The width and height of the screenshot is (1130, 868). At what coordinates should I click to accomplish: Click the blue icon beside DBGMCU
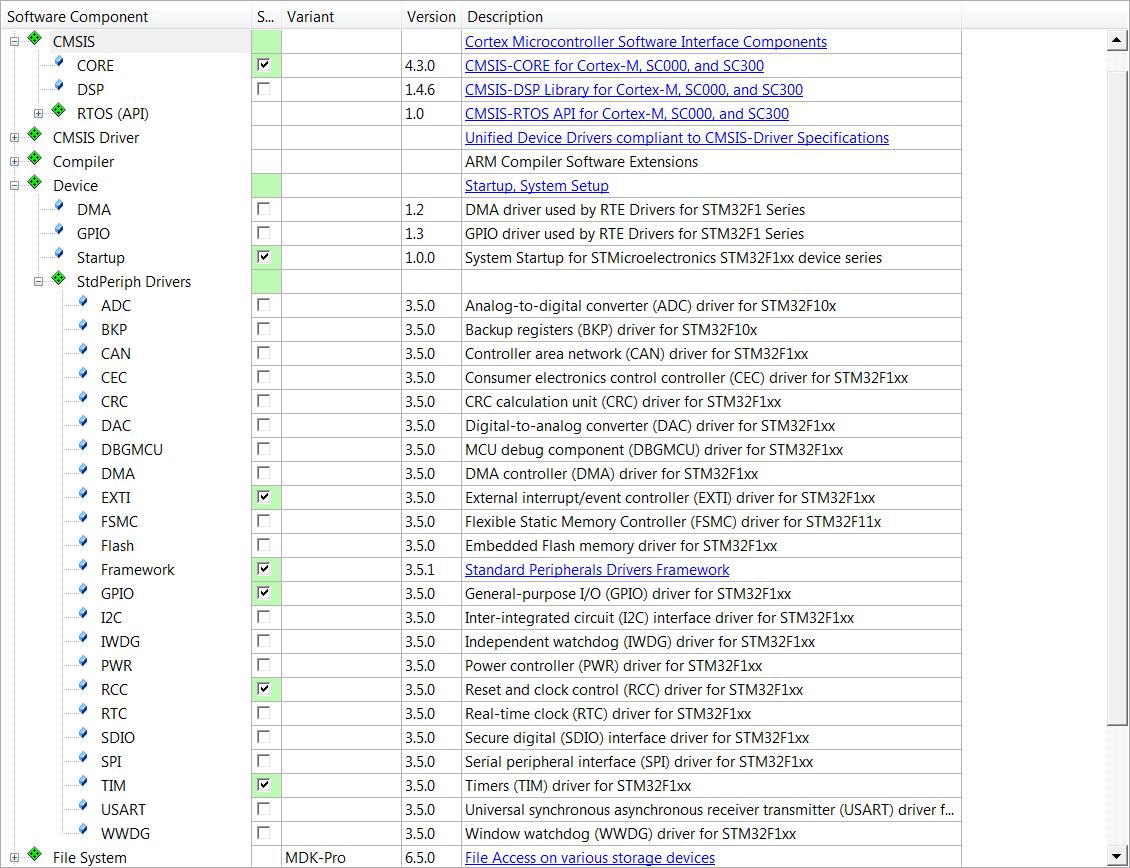click(84, 446)
